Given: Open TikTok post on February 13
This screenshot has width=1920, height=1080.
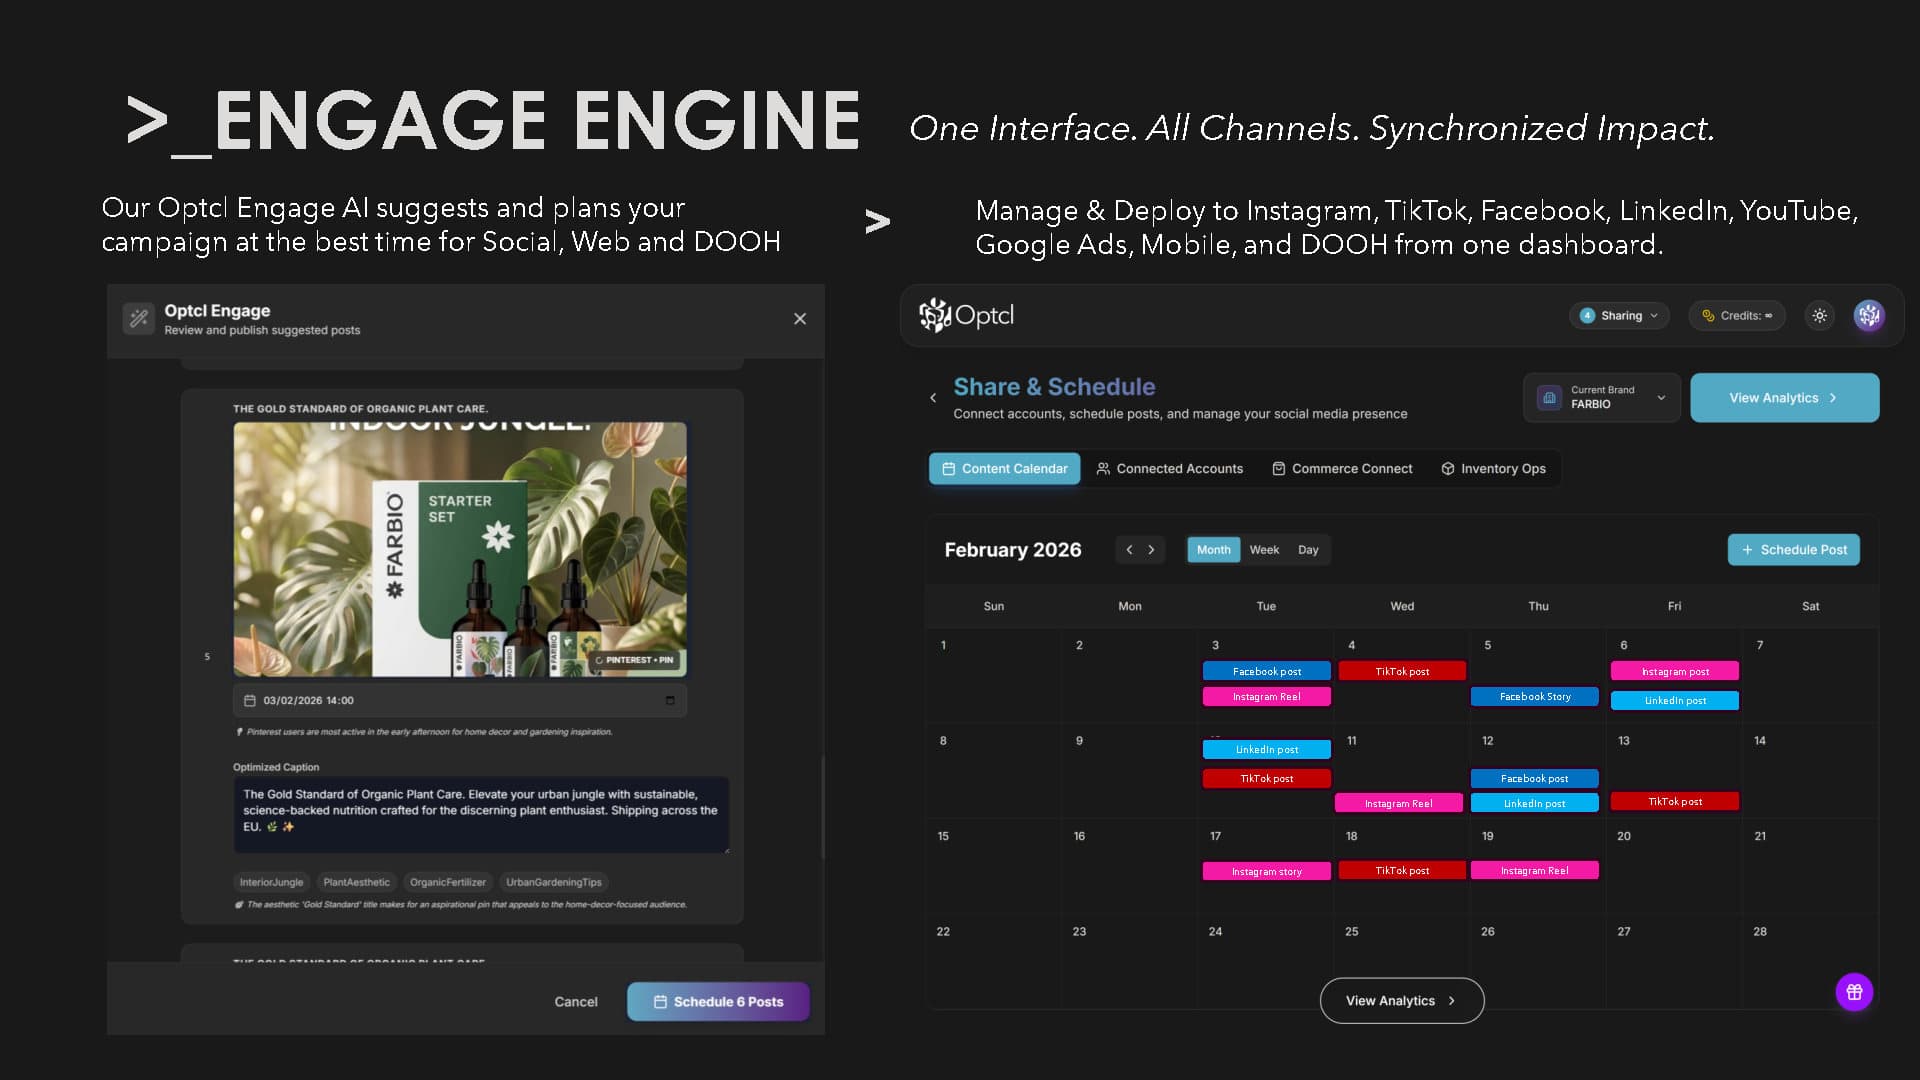Looking at the screenshot, I should 1675,802.
